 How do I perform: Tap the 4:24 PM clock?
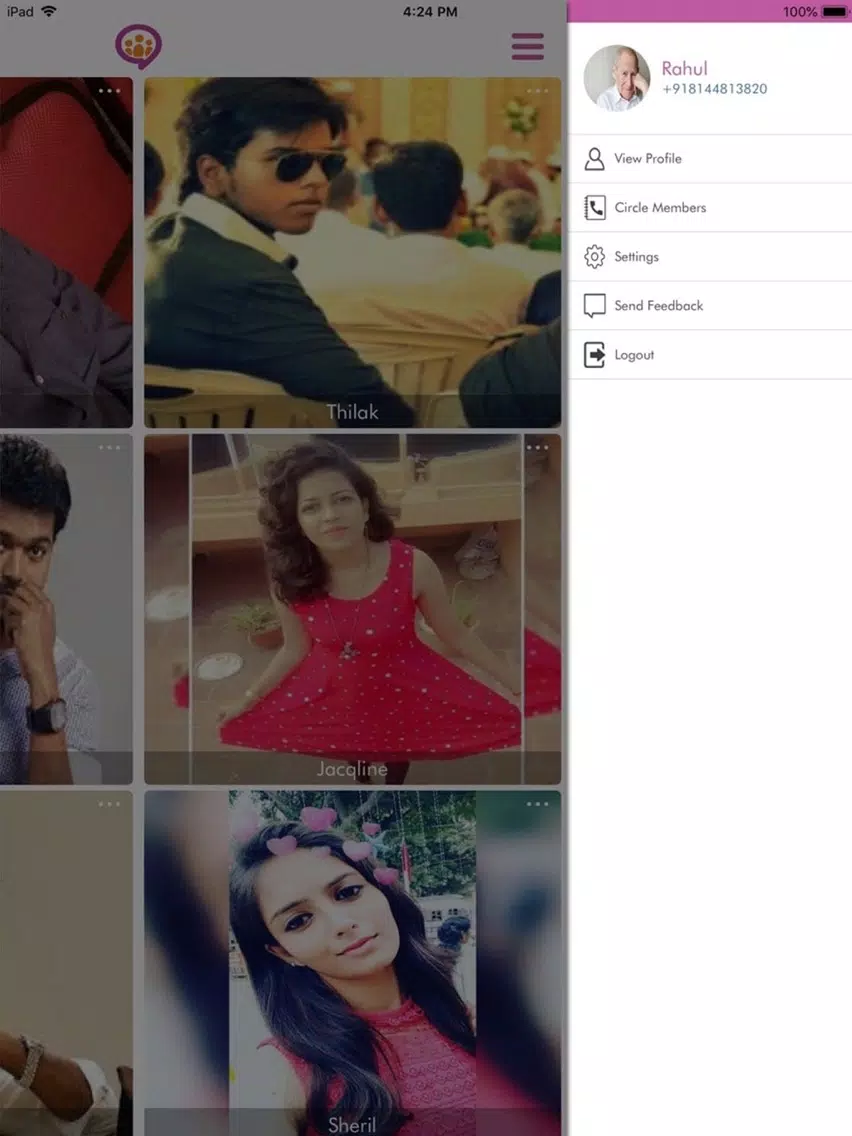[x=430, y=12]
